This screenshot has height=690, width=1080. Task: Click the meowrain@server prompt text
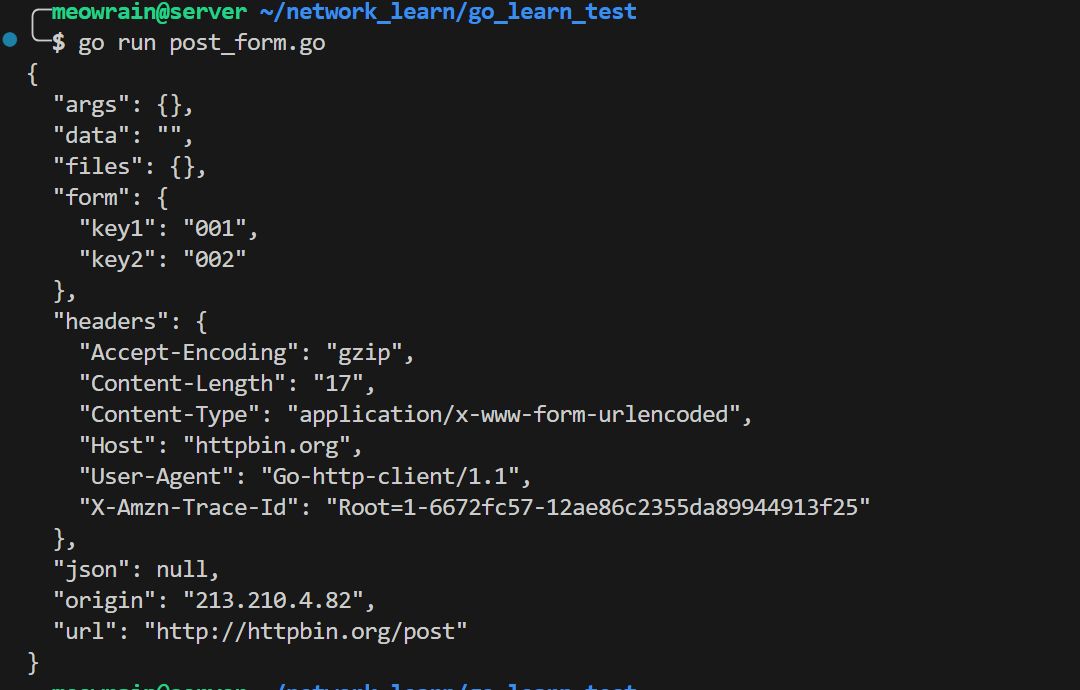click(148, 13)
